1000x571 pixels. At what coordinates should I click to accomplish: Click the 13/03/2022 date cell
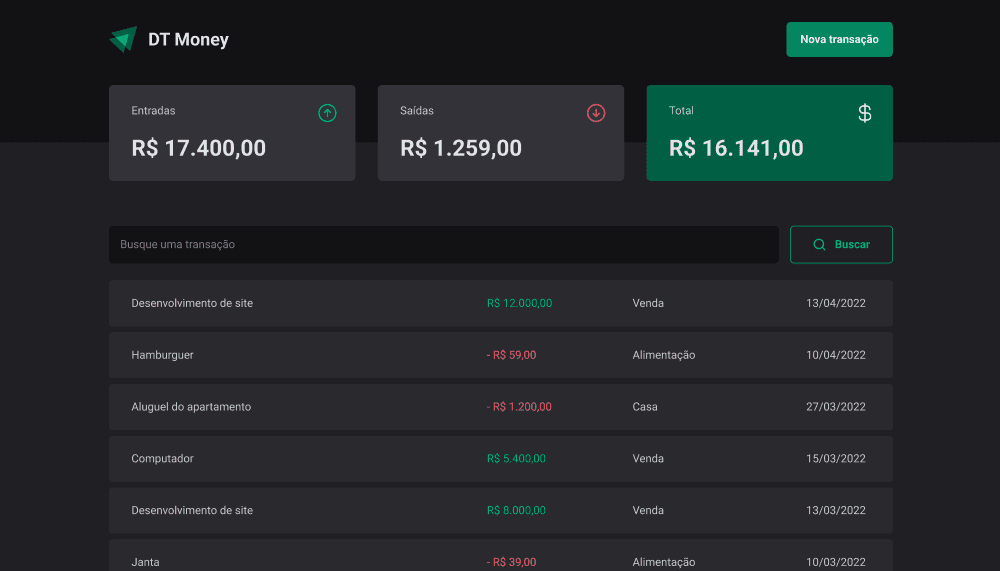click(x=835, y=510)
